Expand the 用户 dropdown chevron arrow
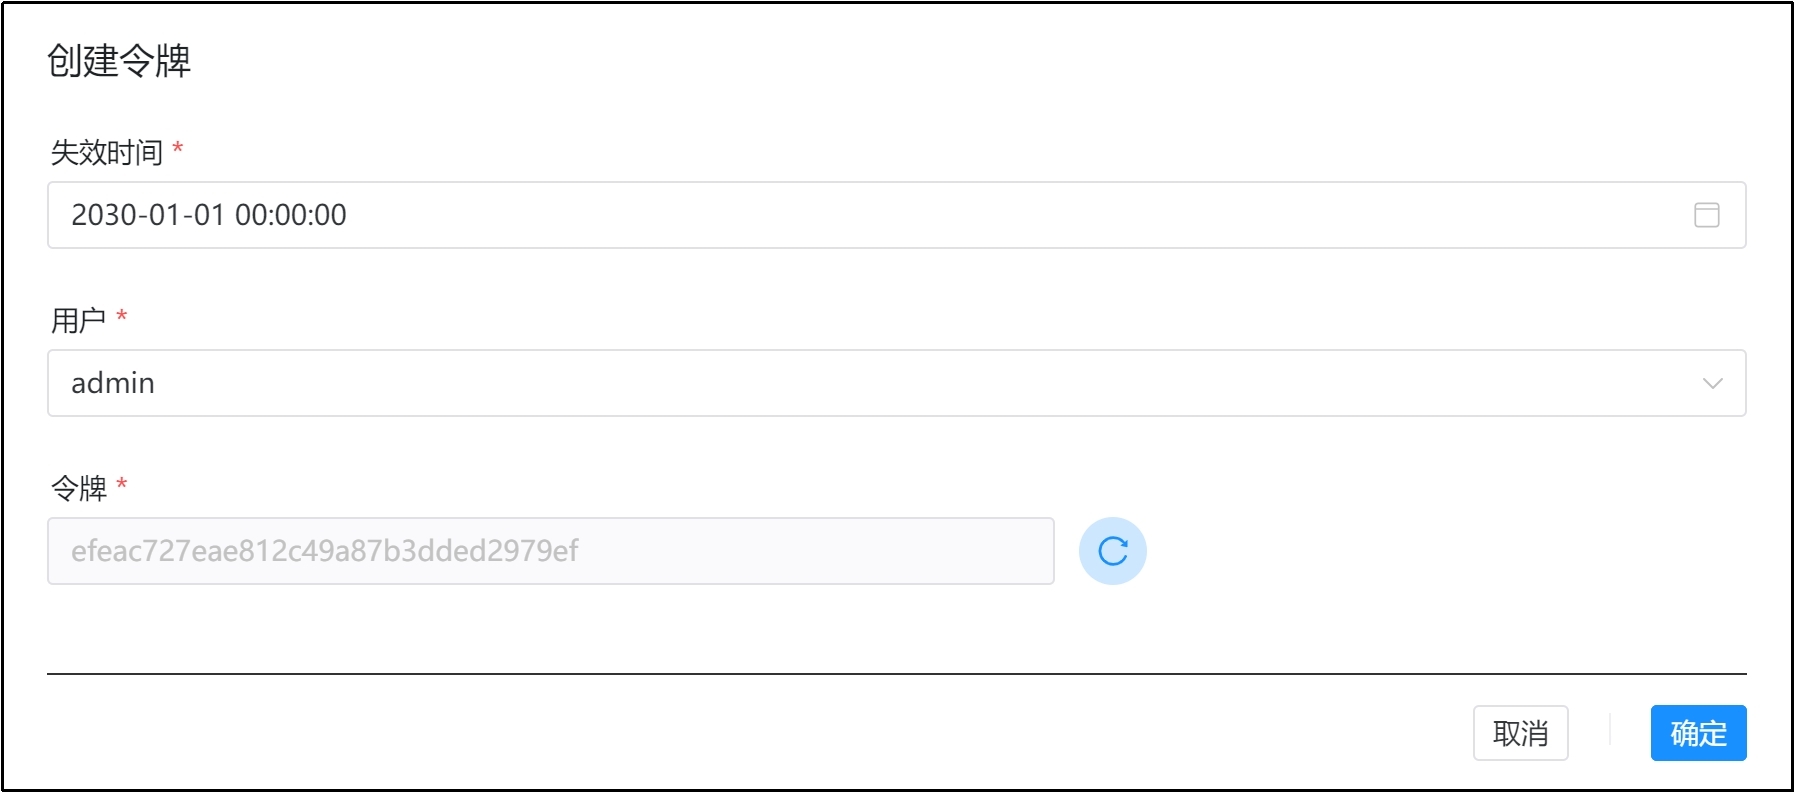The height and width of the screenshot is (795, 1799). tap(1712, 383)
